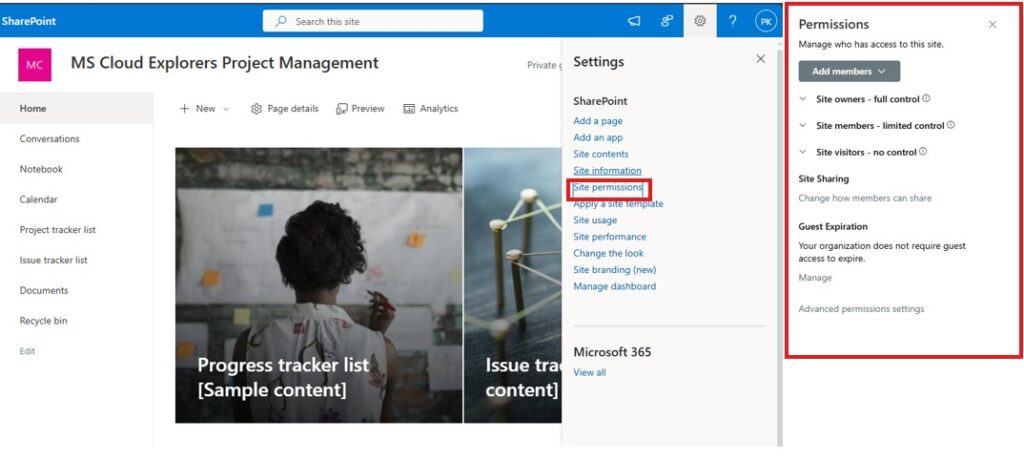Click the share network icon in header
This screenshot has height=460, width=1024.
point(667,21)
